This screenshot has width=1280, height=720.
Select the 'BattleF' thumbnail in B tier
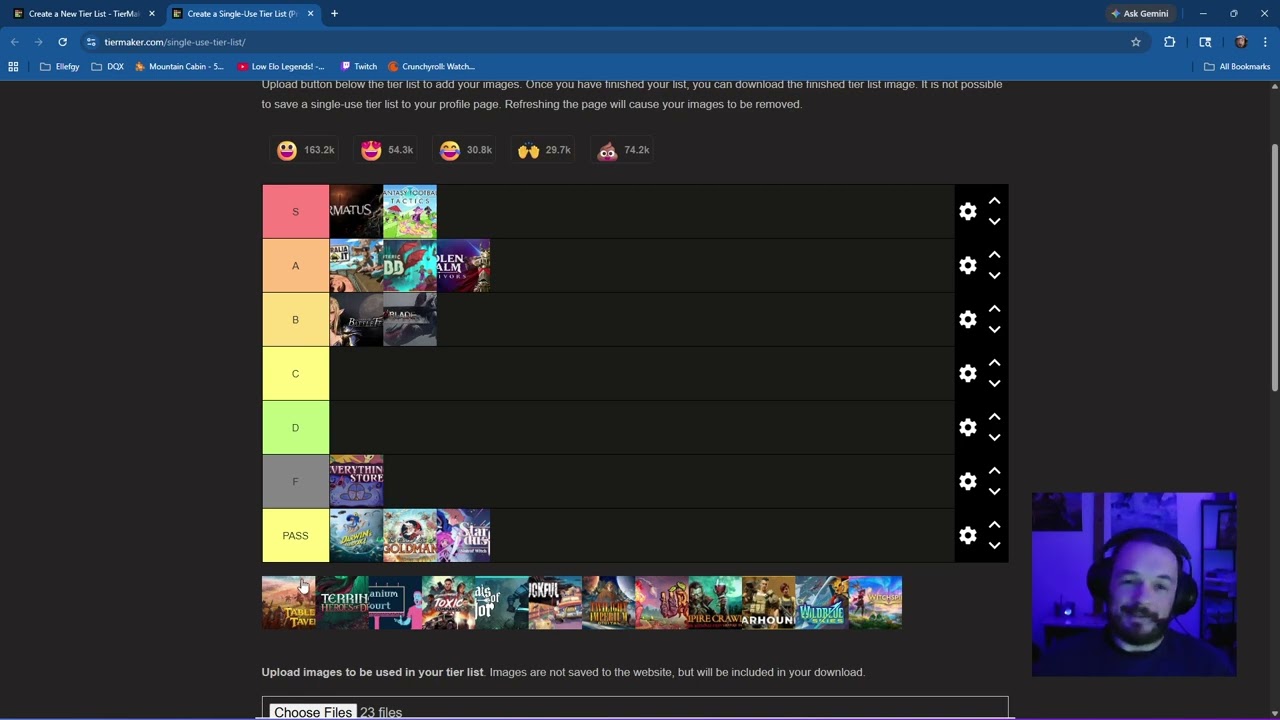tap(356, 319)
